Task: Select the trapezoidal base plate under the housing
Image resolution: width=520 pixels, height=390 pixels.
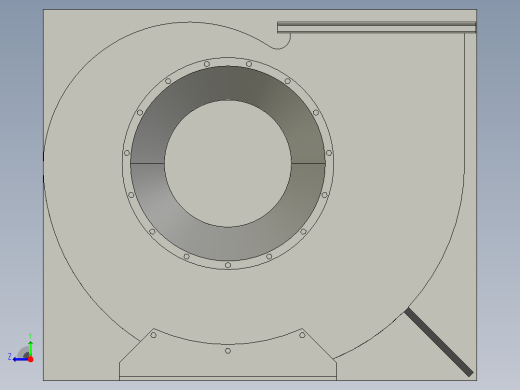Action: point(228,362)
